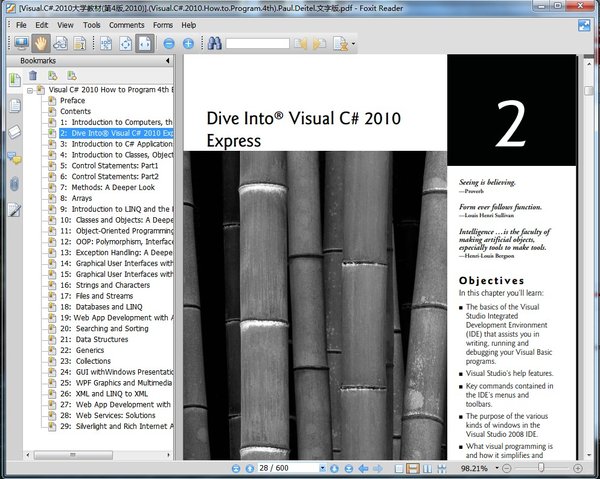The width and height of the screenshot is (600, 479).
Task: Delete bookmark using the trash icon
Action: (x=32, y=75)
